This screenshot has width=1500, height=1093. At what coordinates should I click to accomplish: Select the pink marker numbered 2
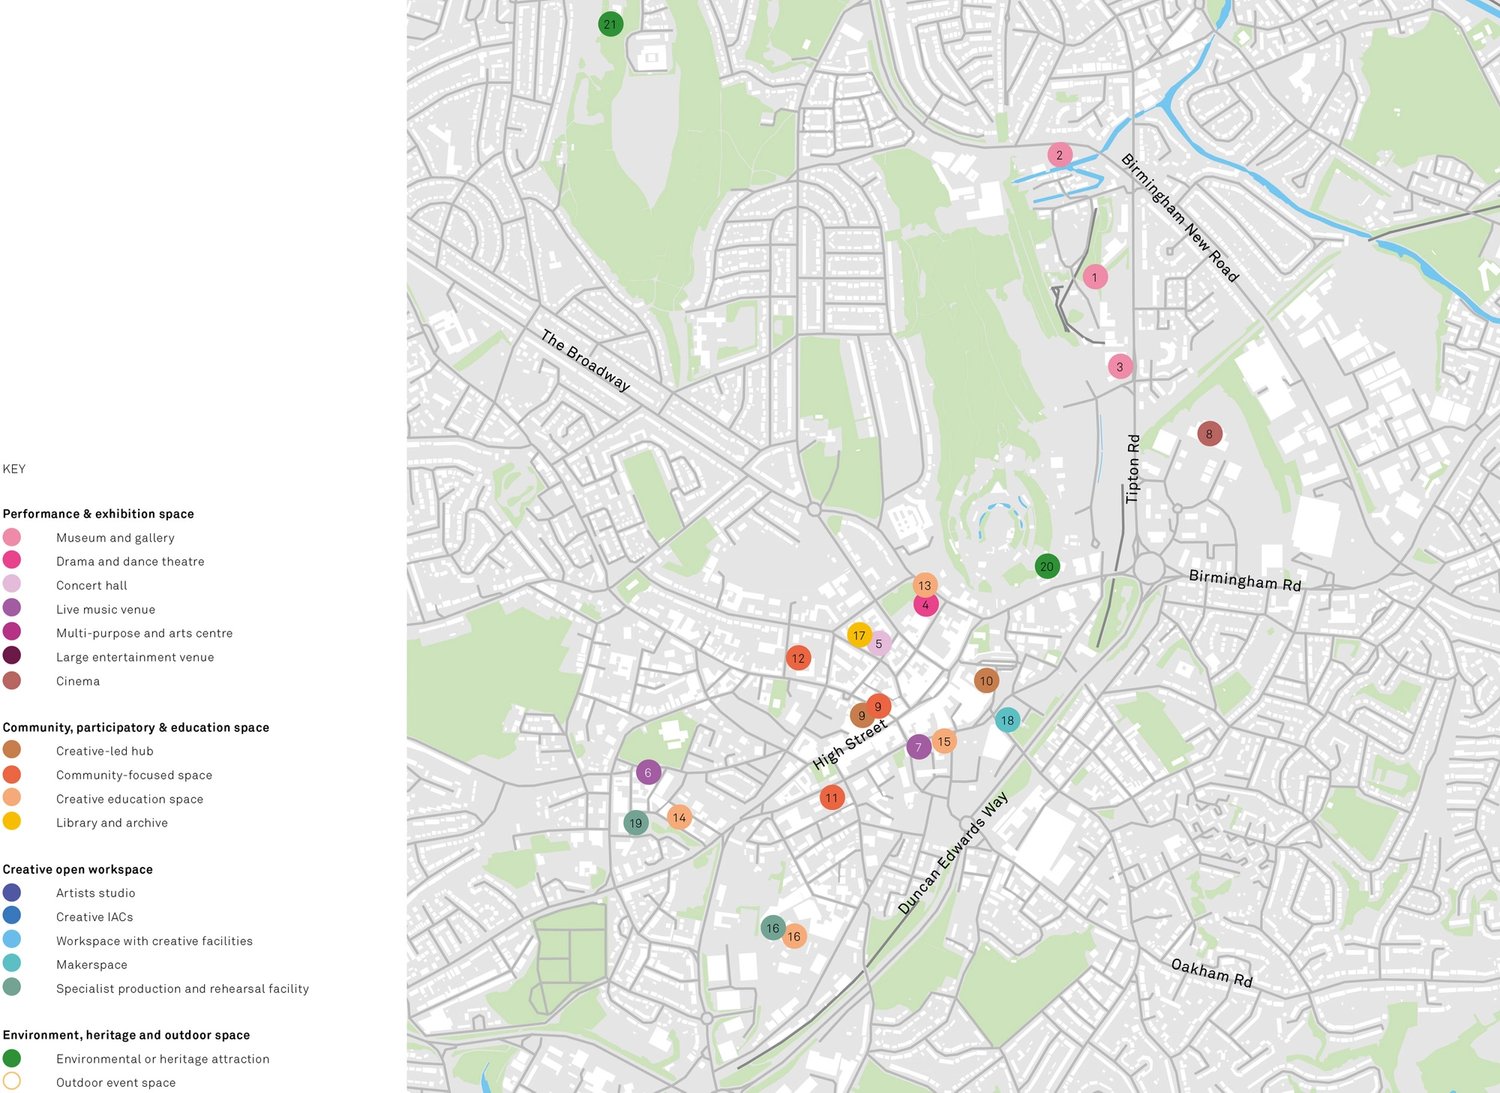click(x=1060, y=155)
